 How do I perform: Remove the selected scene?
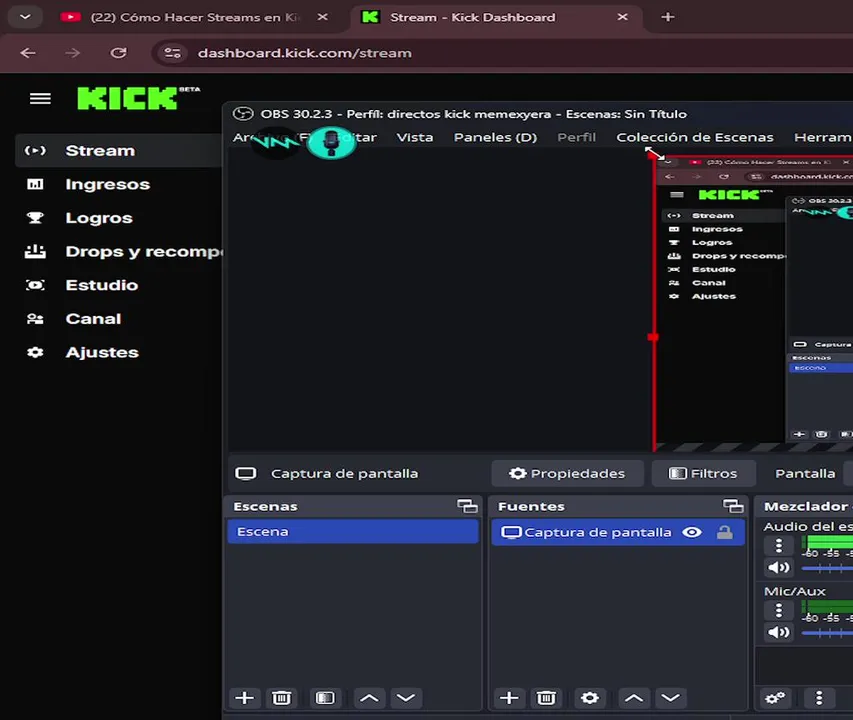tap(281, 698)
